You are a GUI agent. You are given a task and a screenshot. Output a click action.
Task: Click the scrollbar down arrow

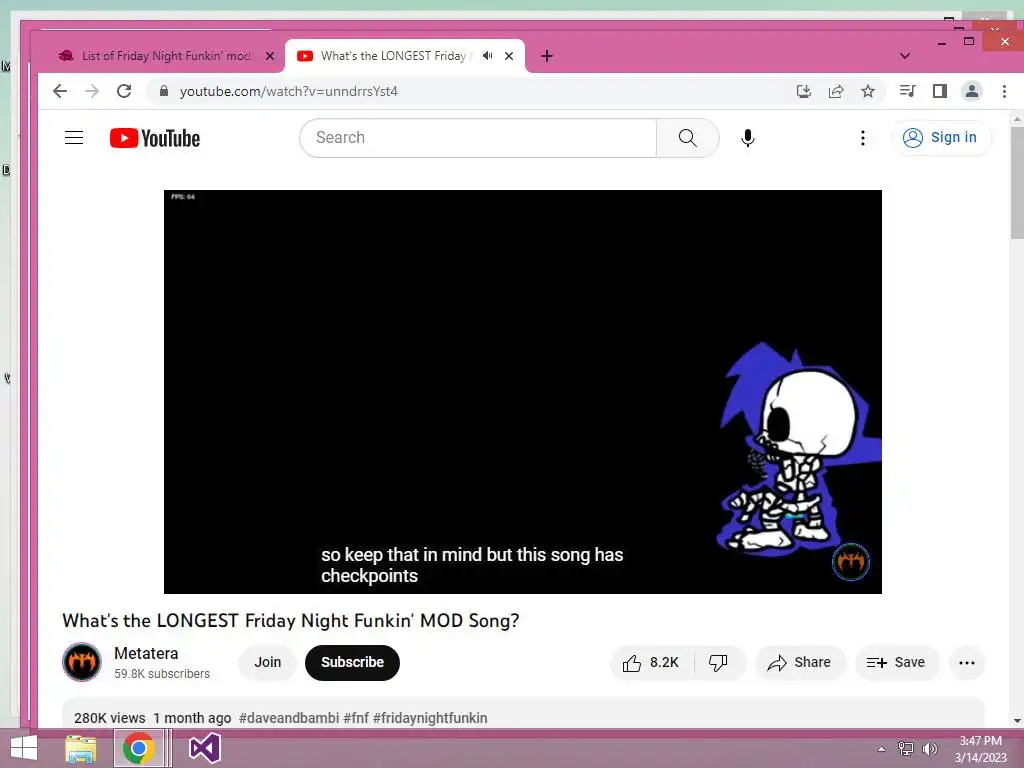click(1017, 721)
